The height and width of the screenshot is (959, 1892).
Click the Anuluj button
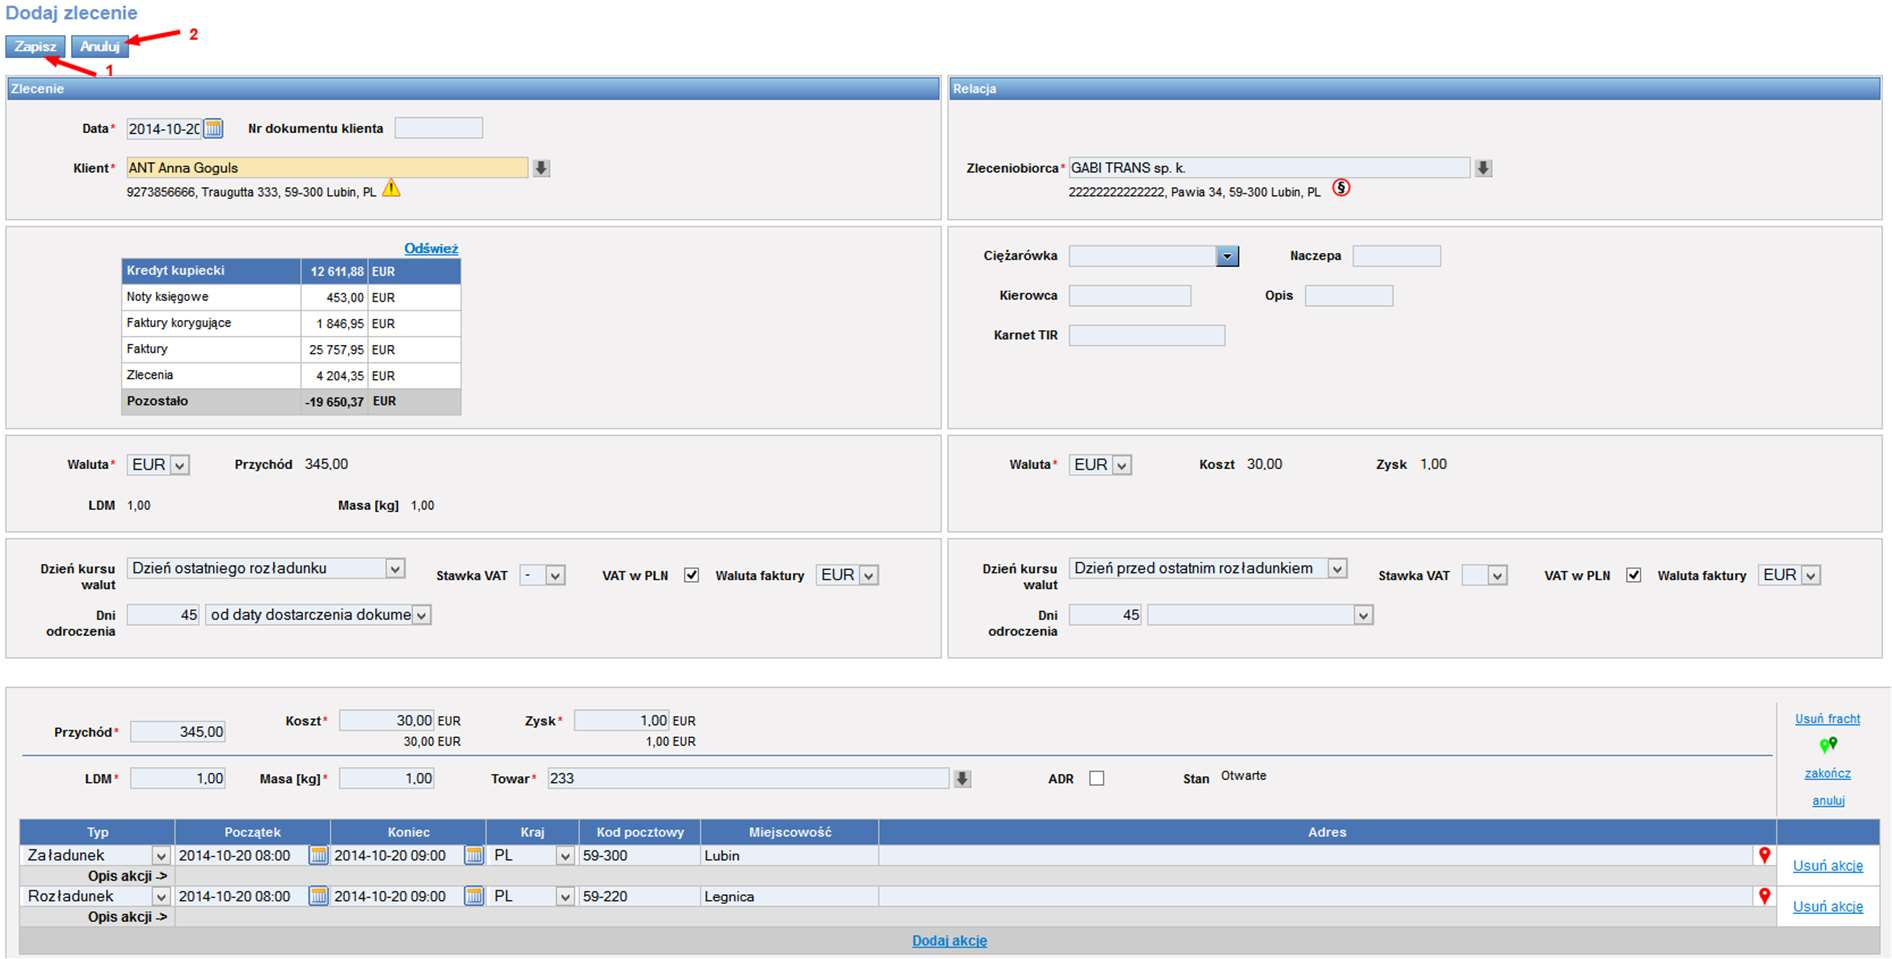click(100, 46)
